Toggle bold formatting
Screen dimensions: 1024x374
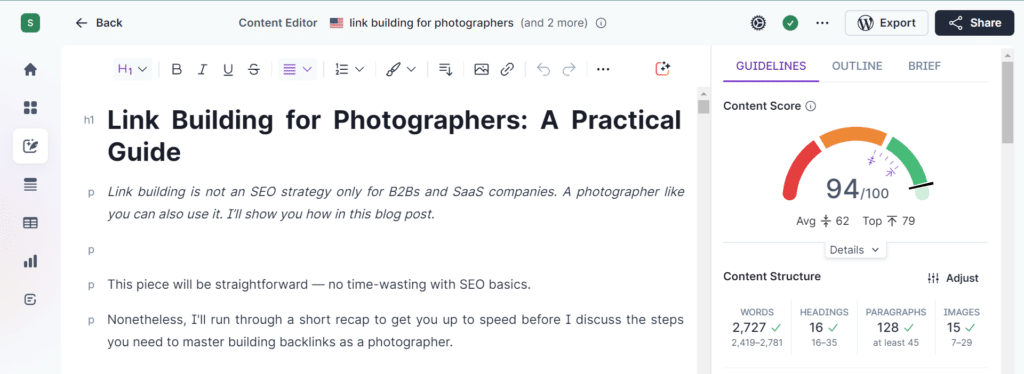coord(176,69)
